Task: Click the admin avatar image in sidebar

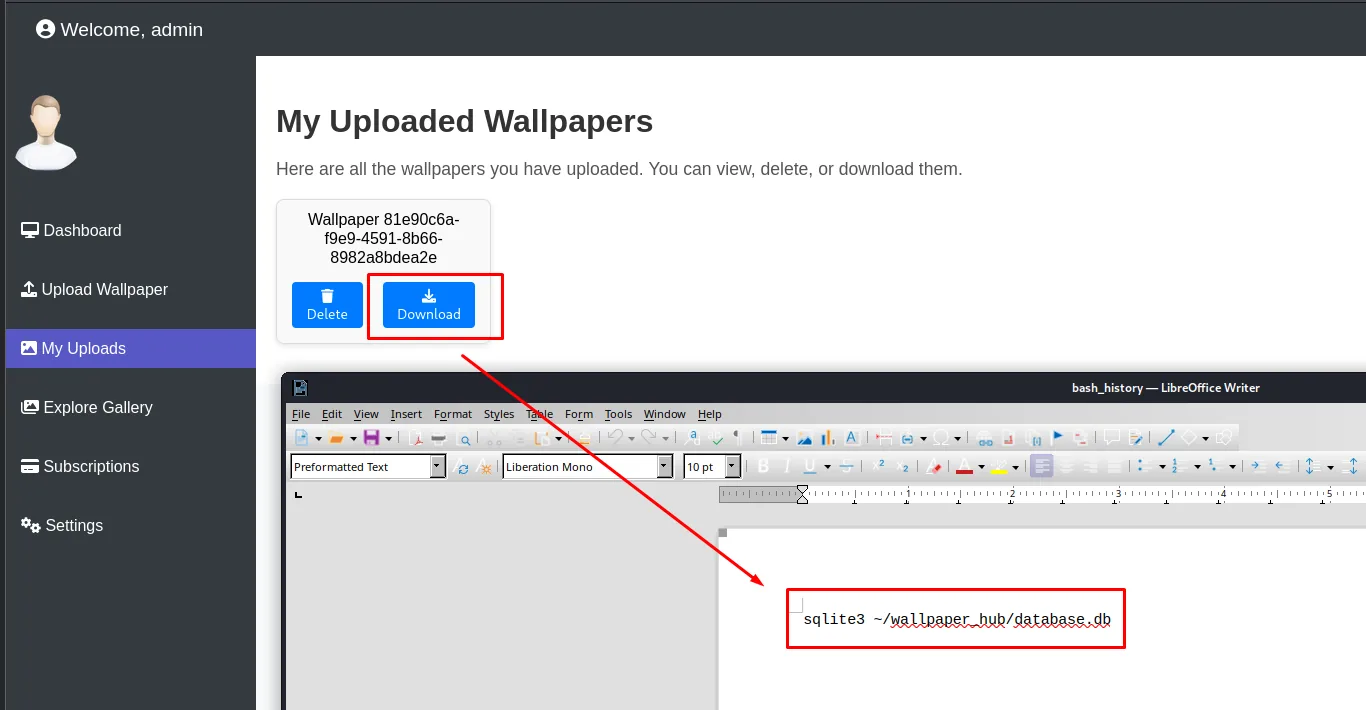Action: [46, 132]
